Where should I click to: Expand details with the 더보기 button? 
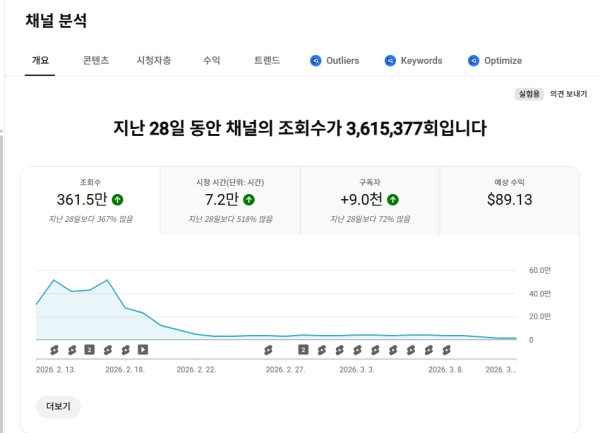(x=58, y=406)
